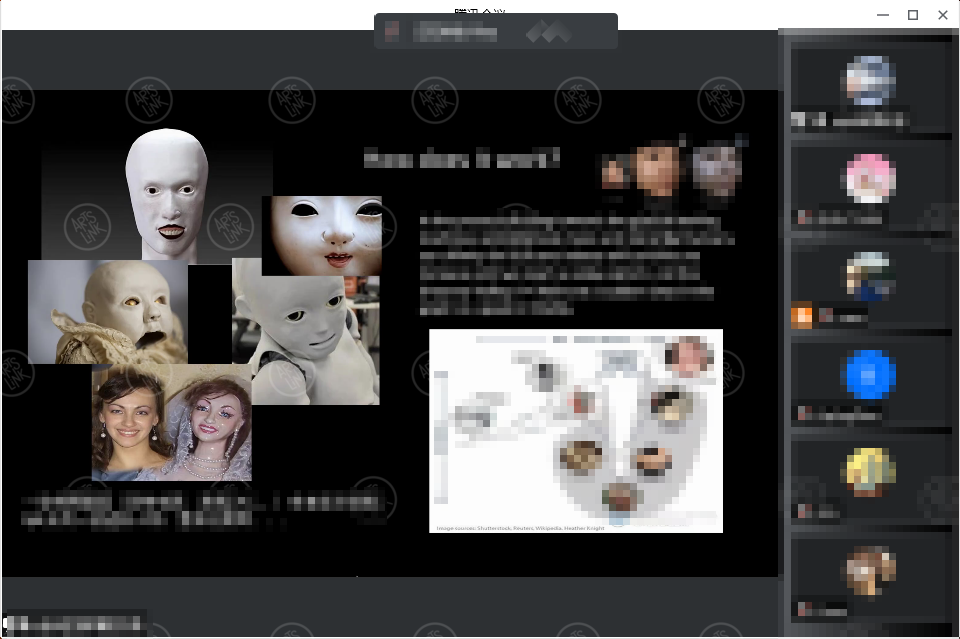Select the participant with yellow avatar
The width and height of the screenshot is (960, 639).
pos(869,472)
